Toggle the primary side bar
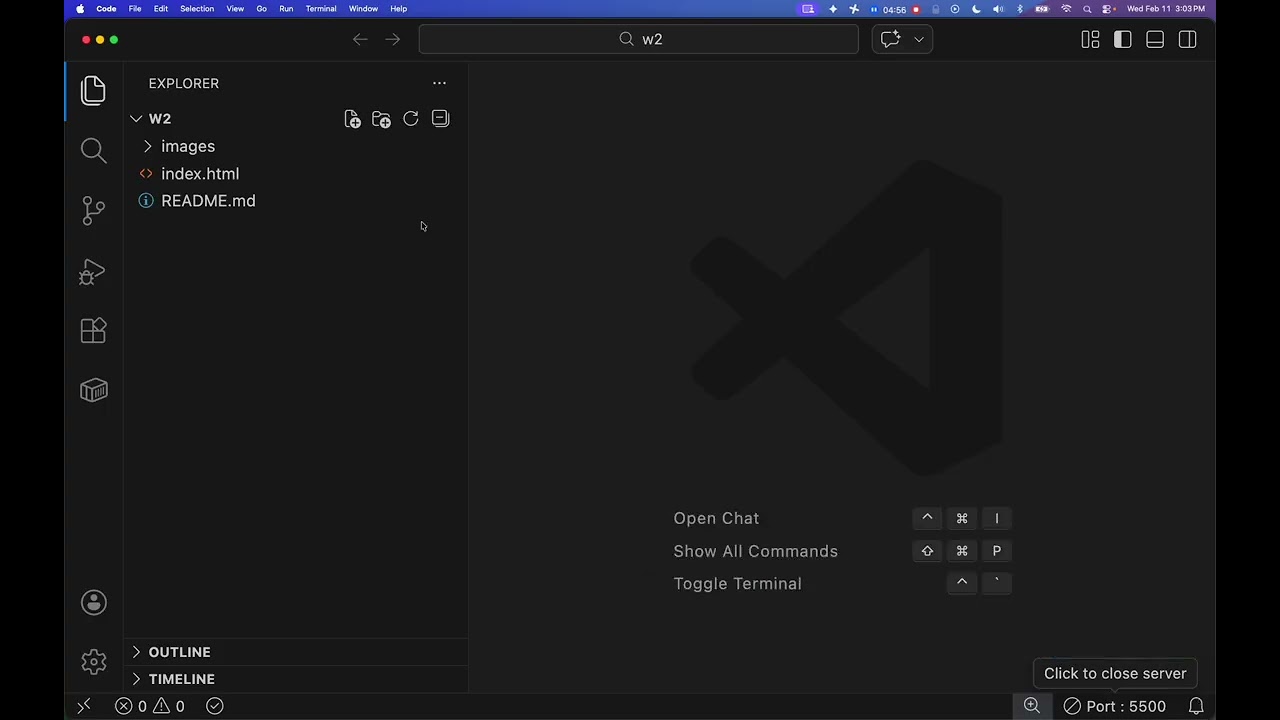1280x720 pixels. coord(1122,39)
